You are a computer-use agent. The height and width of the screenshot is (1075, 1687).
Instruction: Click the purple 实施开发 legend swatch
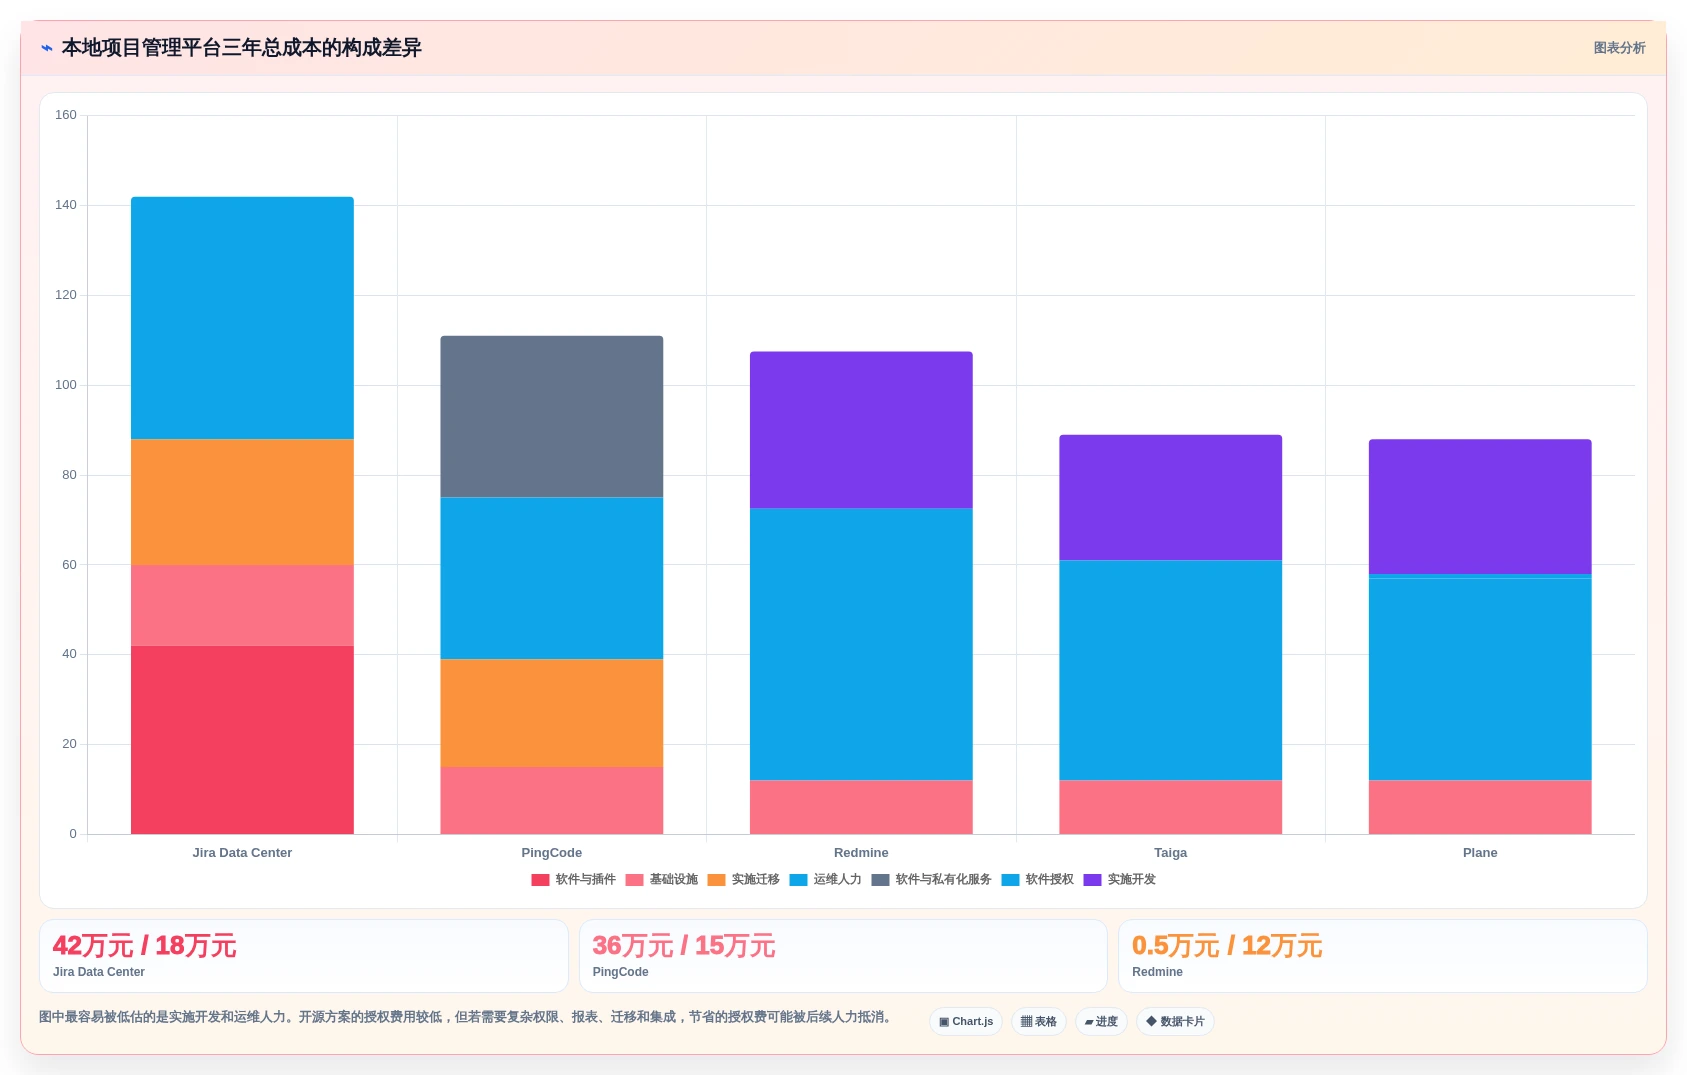1092,880
